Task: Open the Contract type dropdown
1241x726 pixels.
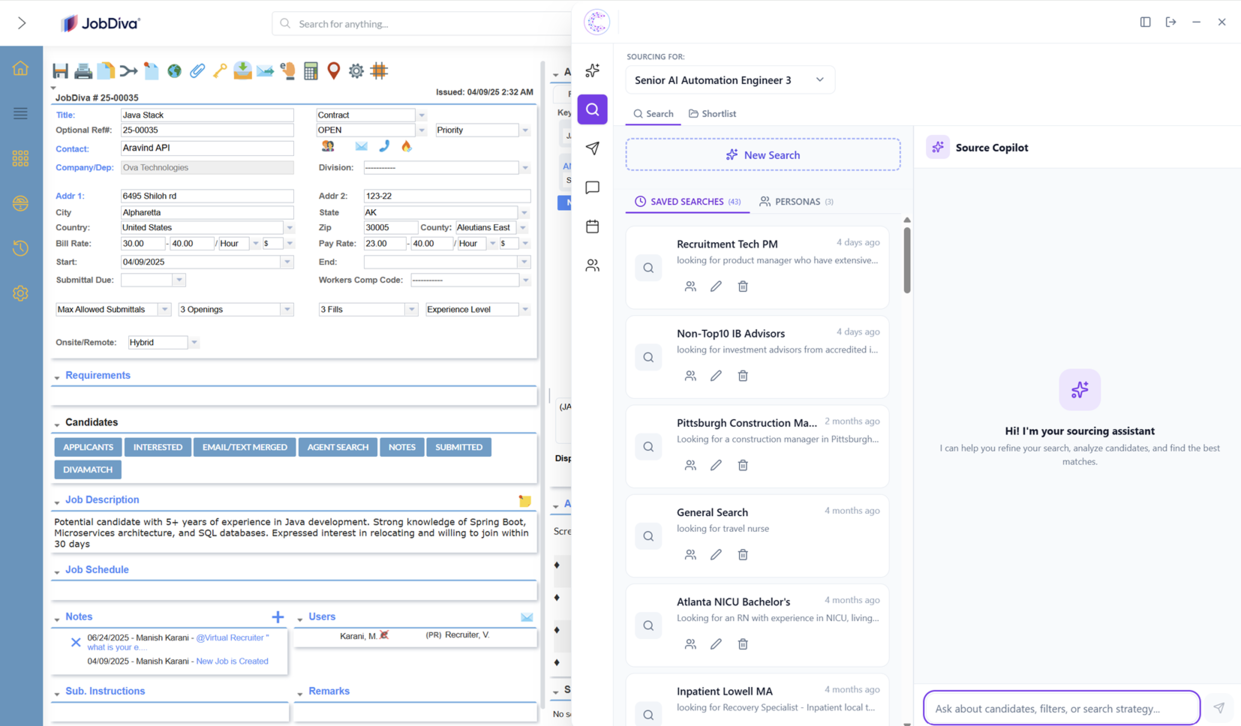Action: point(421,115)
